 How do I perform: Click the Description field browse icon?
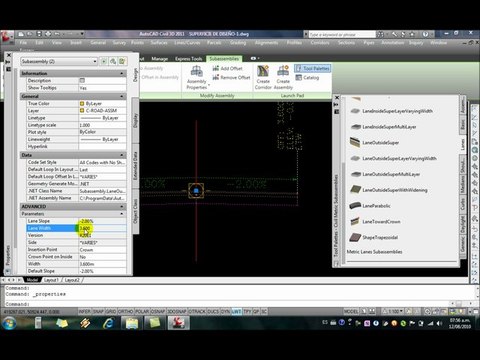(82, 80)
